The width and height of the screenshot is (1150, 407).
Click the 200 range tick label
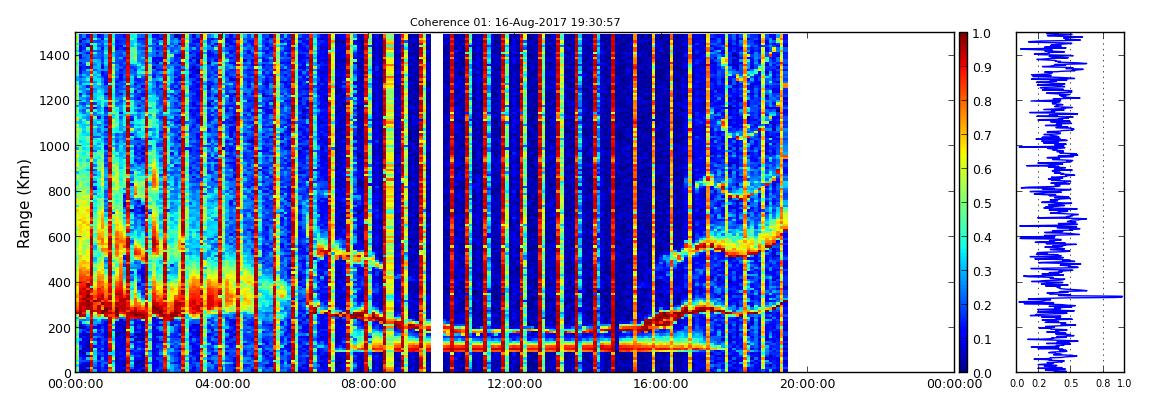pos(59,328)
